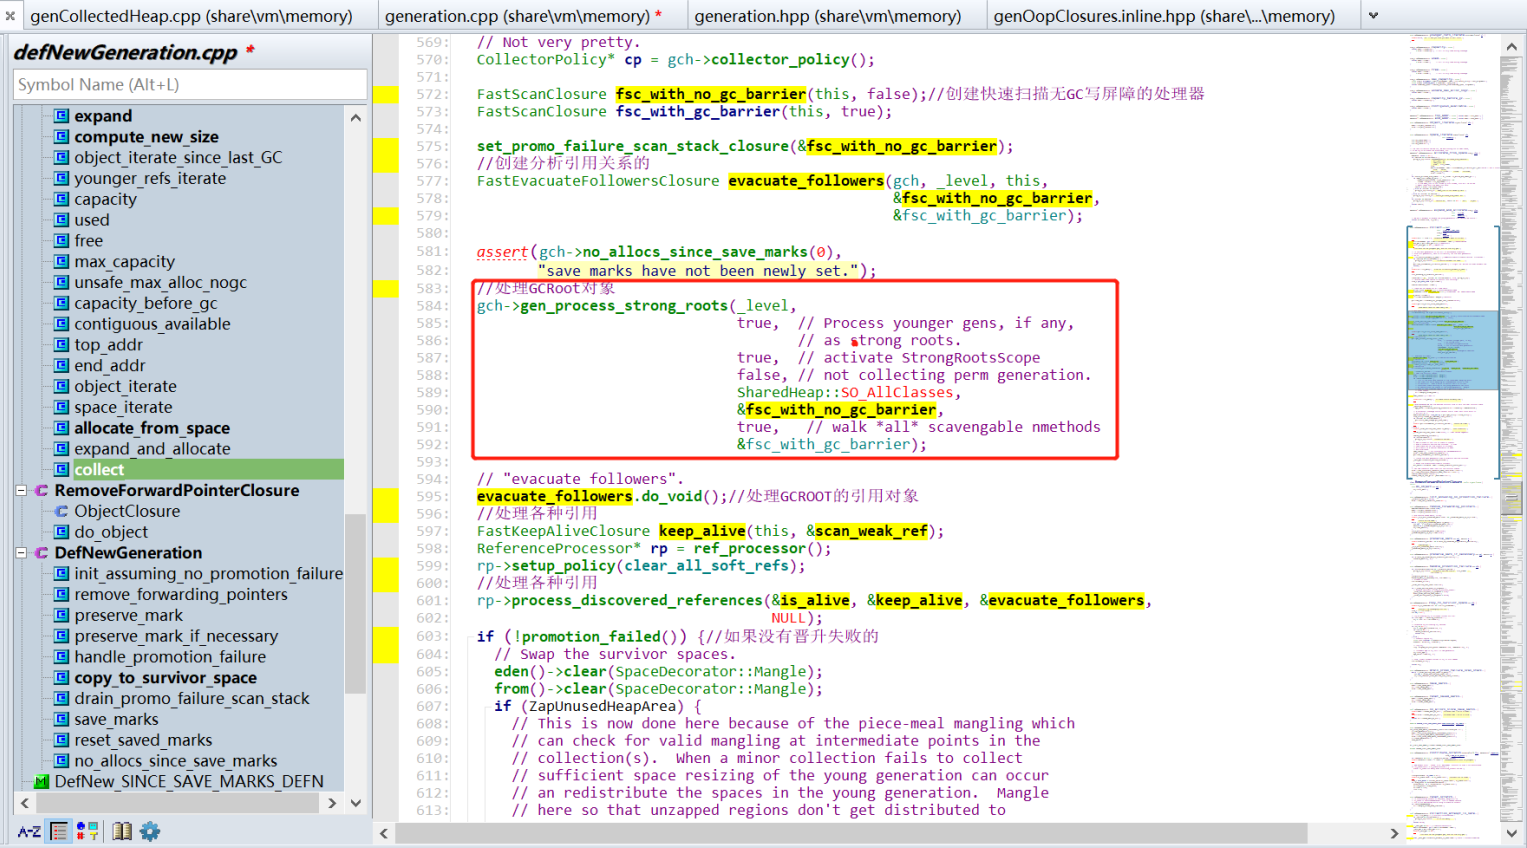Select DefNew_SINCE_SAVE_MARKS_DEFN macro entry
This screenshot has height=848, width=1527.
(x=189, y=781)
